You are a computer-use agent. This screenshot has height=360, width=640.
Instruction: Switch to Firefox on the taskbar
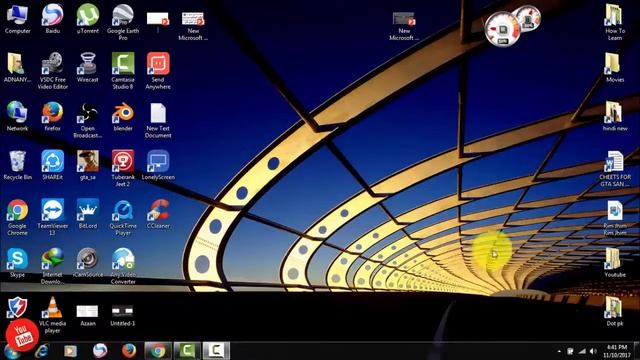(129, 351)
